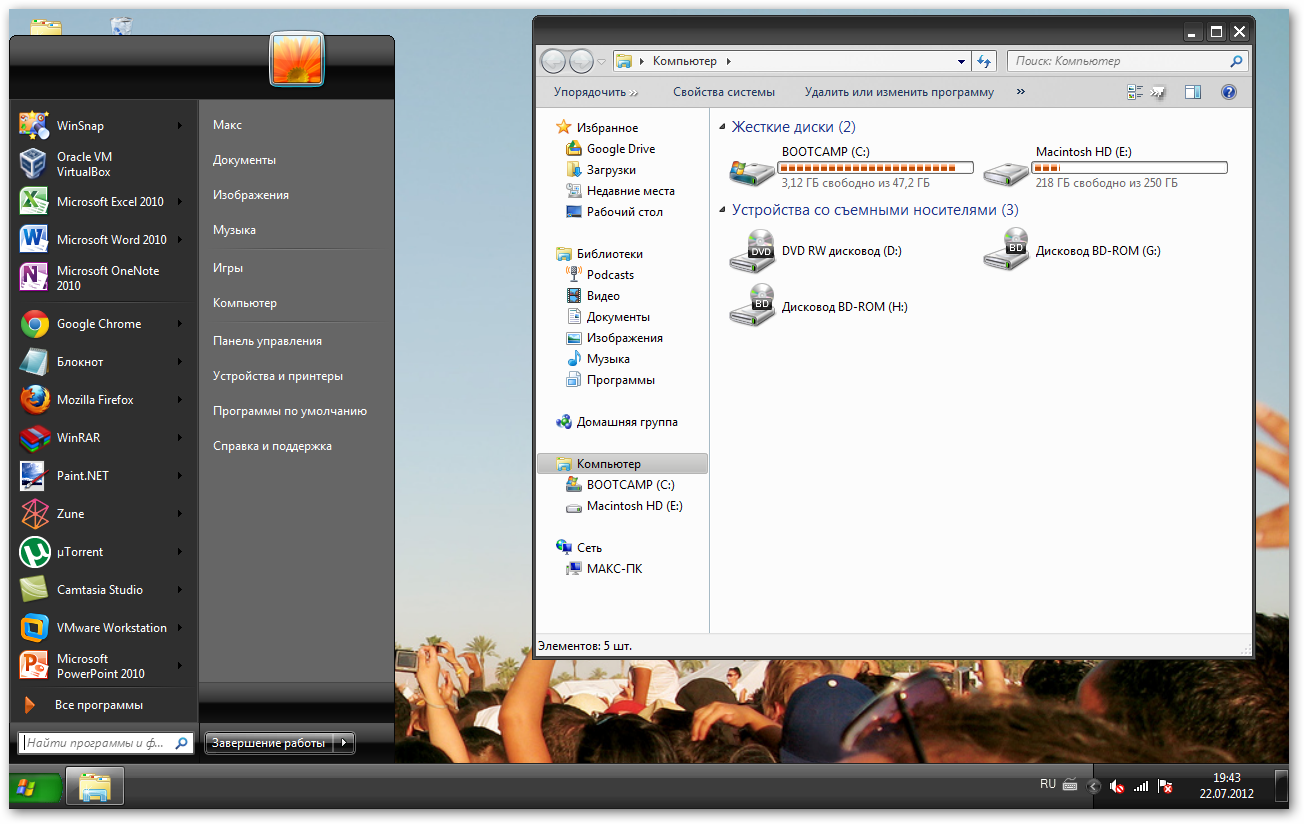This screenshot has width=1304, height=824.
Task: Click Explorer icon in taskbar
Action: (x=95, y=787)
